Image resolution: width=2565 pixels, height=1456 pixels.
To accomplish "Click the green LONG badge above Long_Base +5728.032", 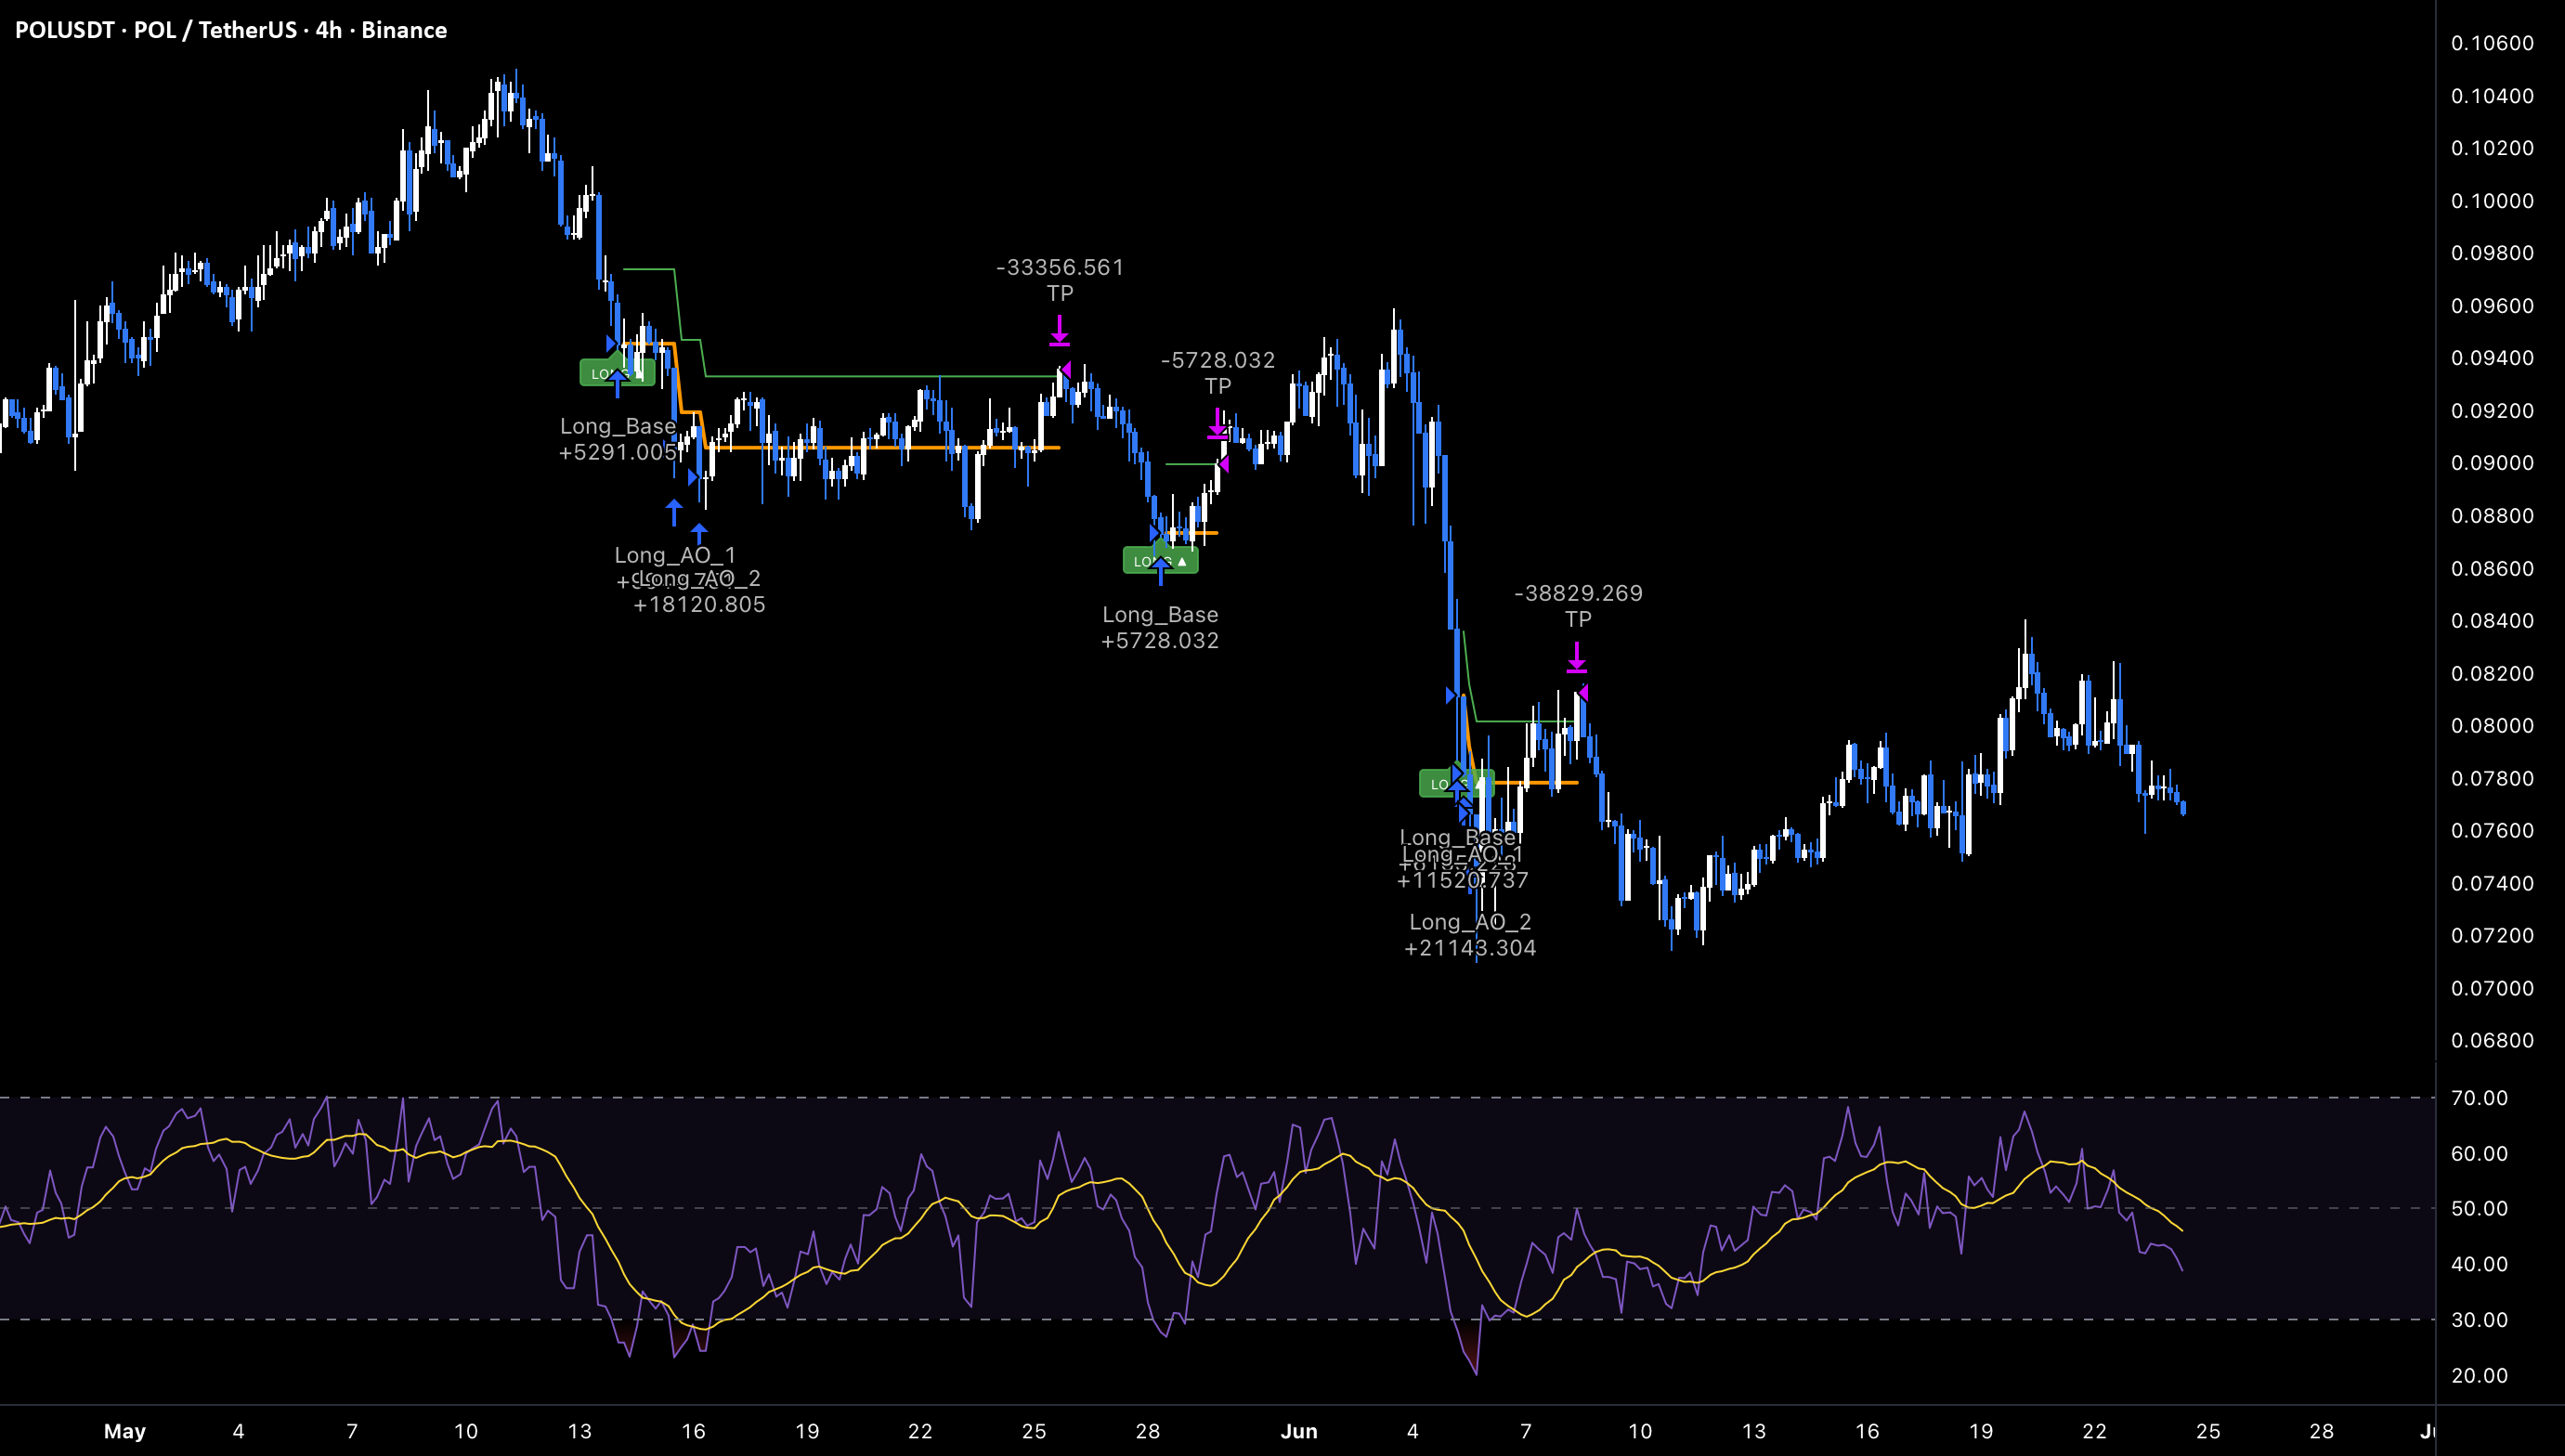I will coord(1160,561).
